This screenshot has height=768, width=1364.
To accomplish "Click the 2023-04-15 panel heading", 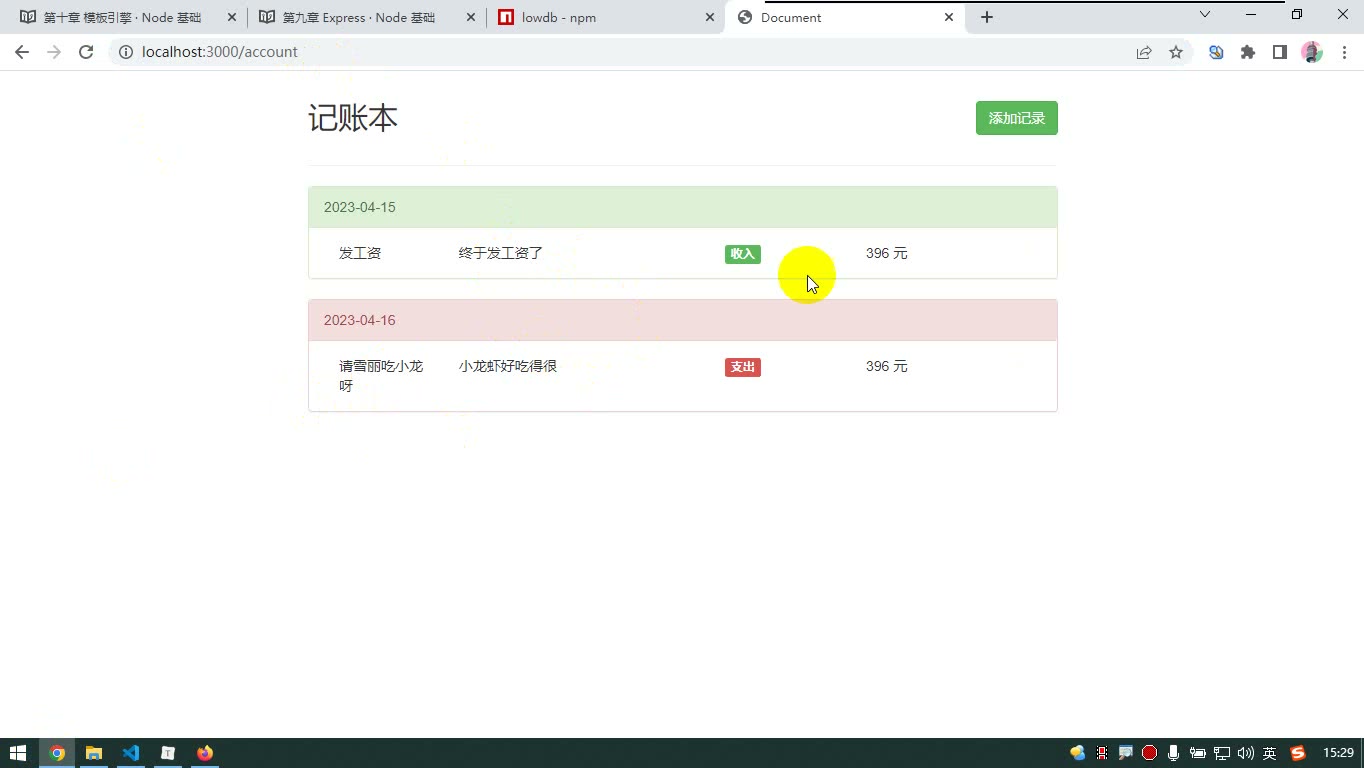I will tap(683, 207).
